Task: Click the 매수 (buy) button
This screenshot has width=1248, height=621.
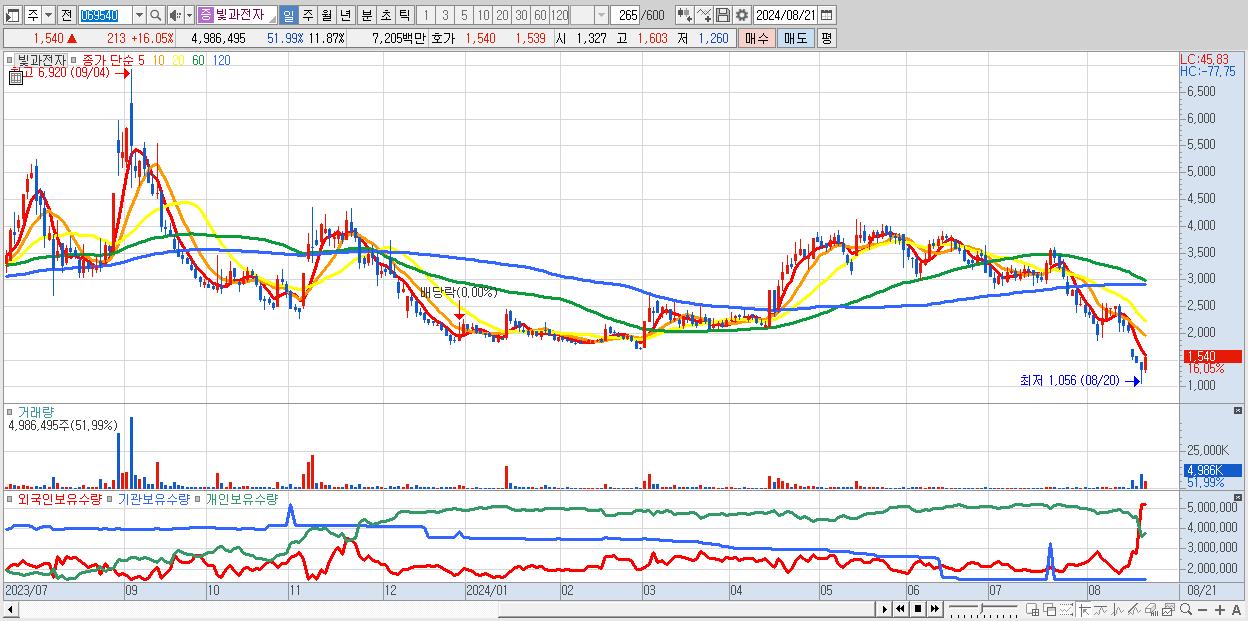Action: pos(756,38)
